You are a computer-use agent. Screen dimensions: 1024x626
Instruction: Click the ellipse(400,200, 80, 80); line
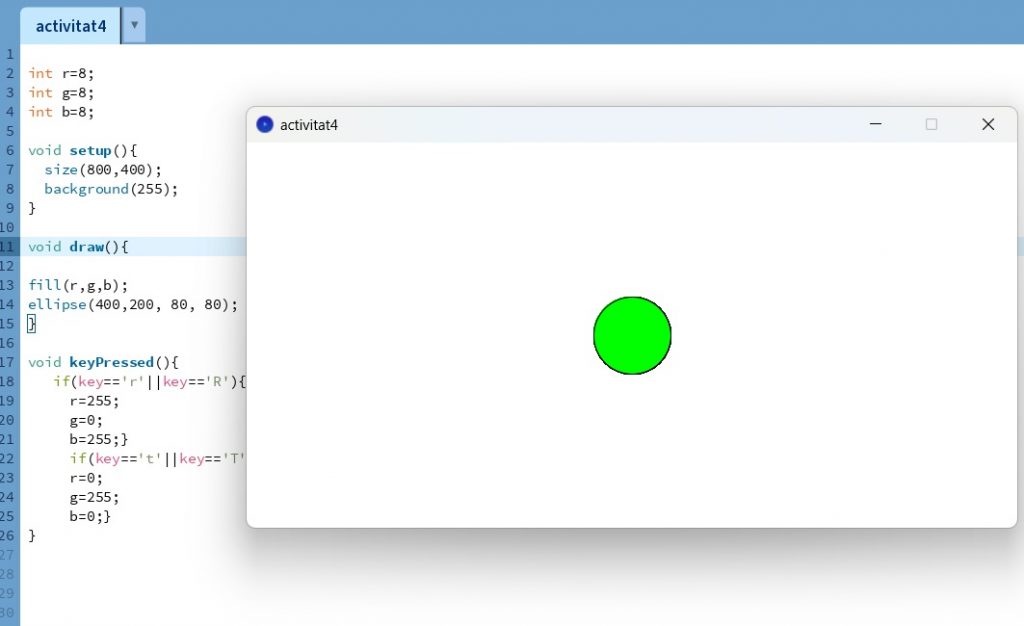pyautogui.click(x=132, y=304)
